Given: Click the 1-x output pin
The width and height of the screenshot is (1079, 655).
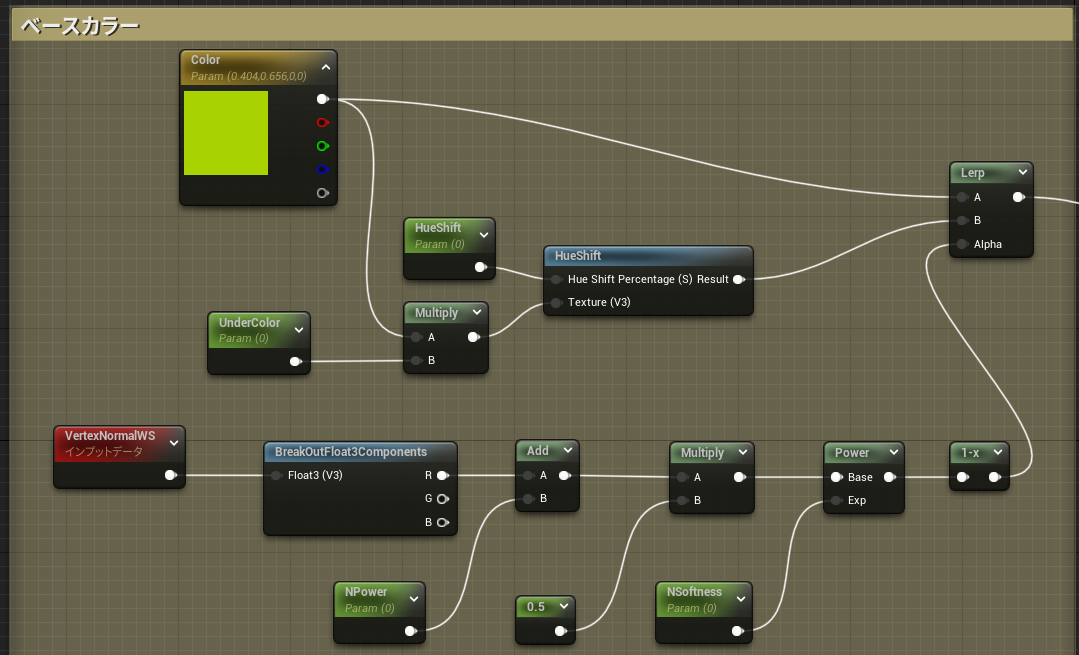Looking at the screenshot, I should (x=995, y=477).
